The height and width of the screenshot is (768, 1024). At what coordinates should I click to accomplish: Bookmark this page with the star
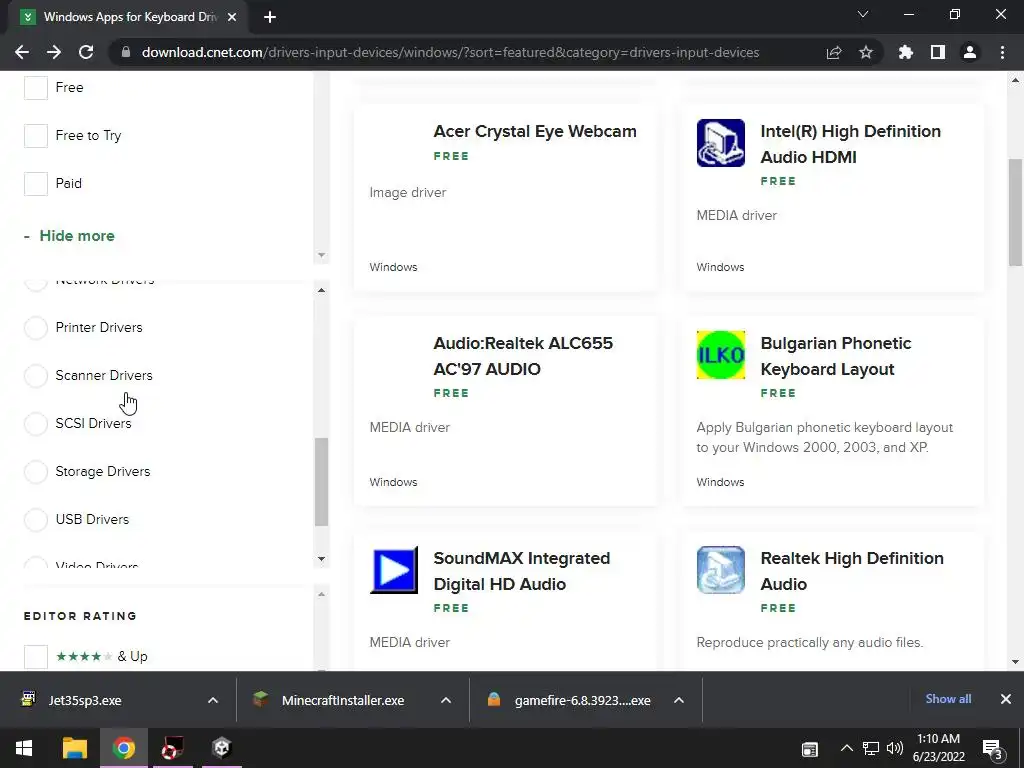point(866,52)
